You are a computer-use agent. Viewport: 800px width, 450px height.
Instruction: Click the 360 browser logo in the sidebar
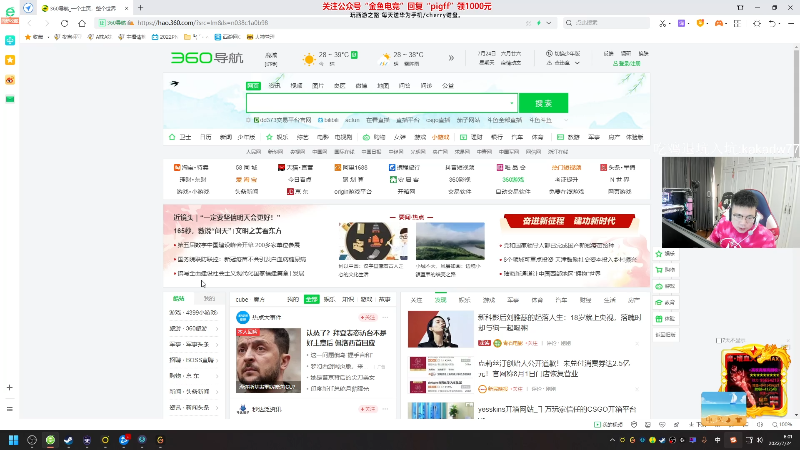pos(10,12)
